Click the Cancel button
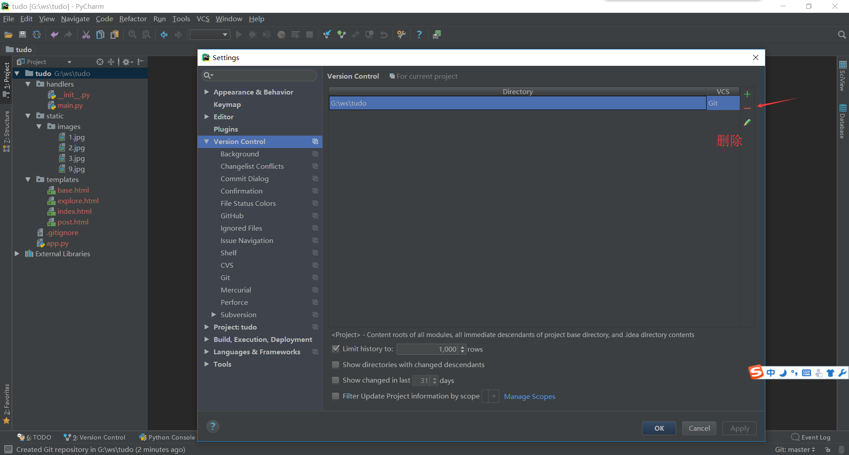Image resolution: width=849 pixels, height=455 pixels. [699, 428]
